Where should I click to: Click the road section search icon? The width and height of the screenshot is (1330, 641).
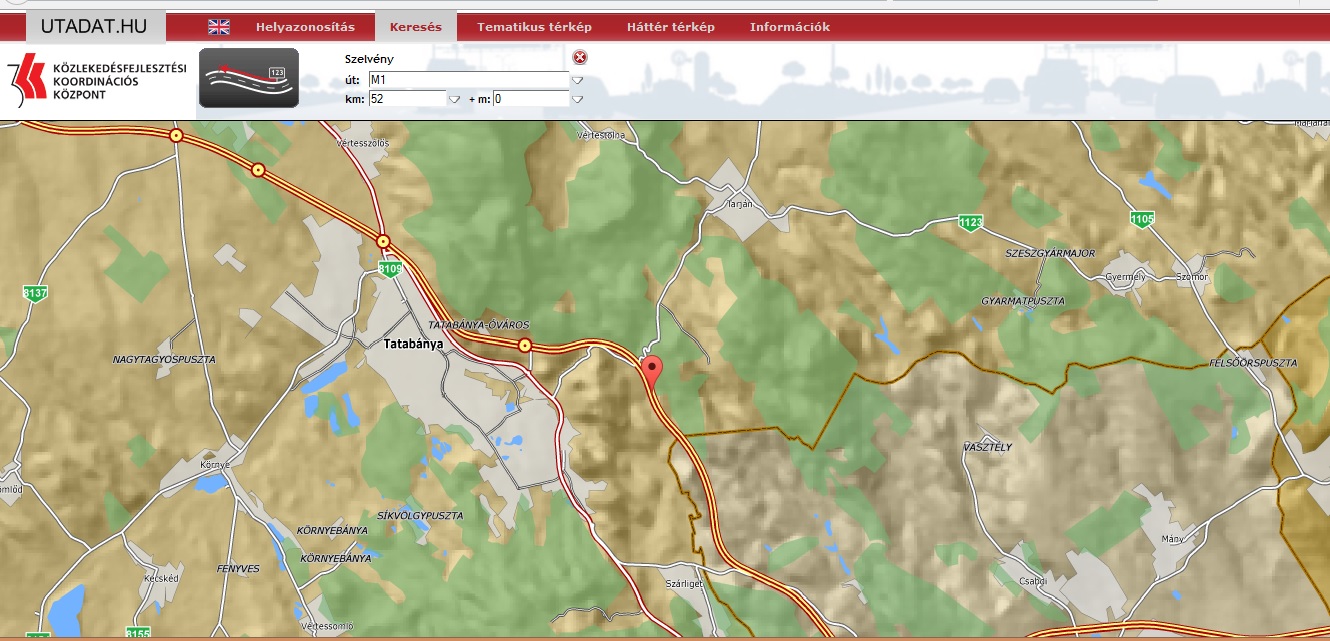(248, 78)
